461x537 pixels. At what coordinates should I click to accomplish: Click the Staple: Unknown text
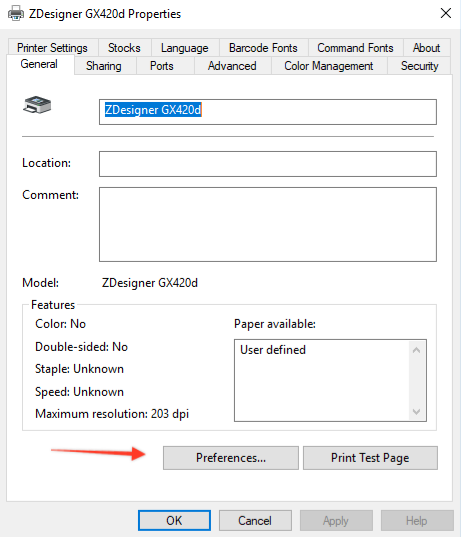tap(79, 369)
